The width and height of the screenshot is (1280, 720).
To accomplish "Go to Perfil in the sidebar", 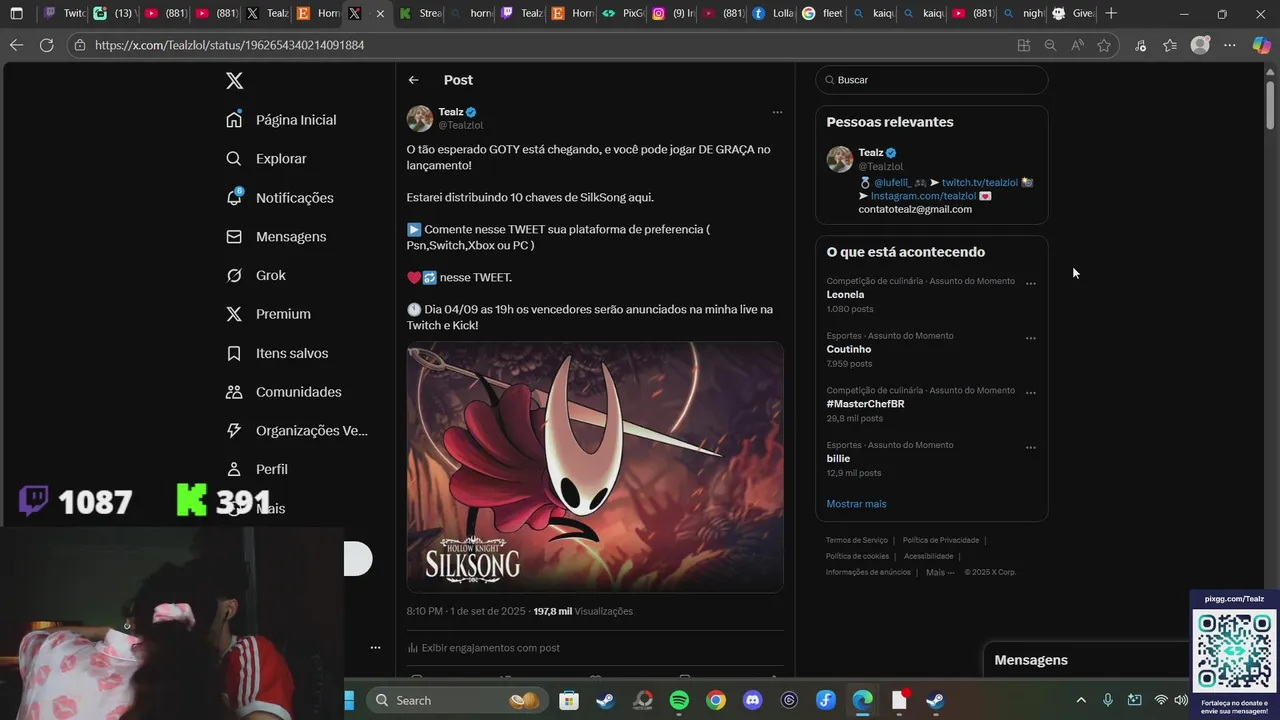I will click(257, 469).
